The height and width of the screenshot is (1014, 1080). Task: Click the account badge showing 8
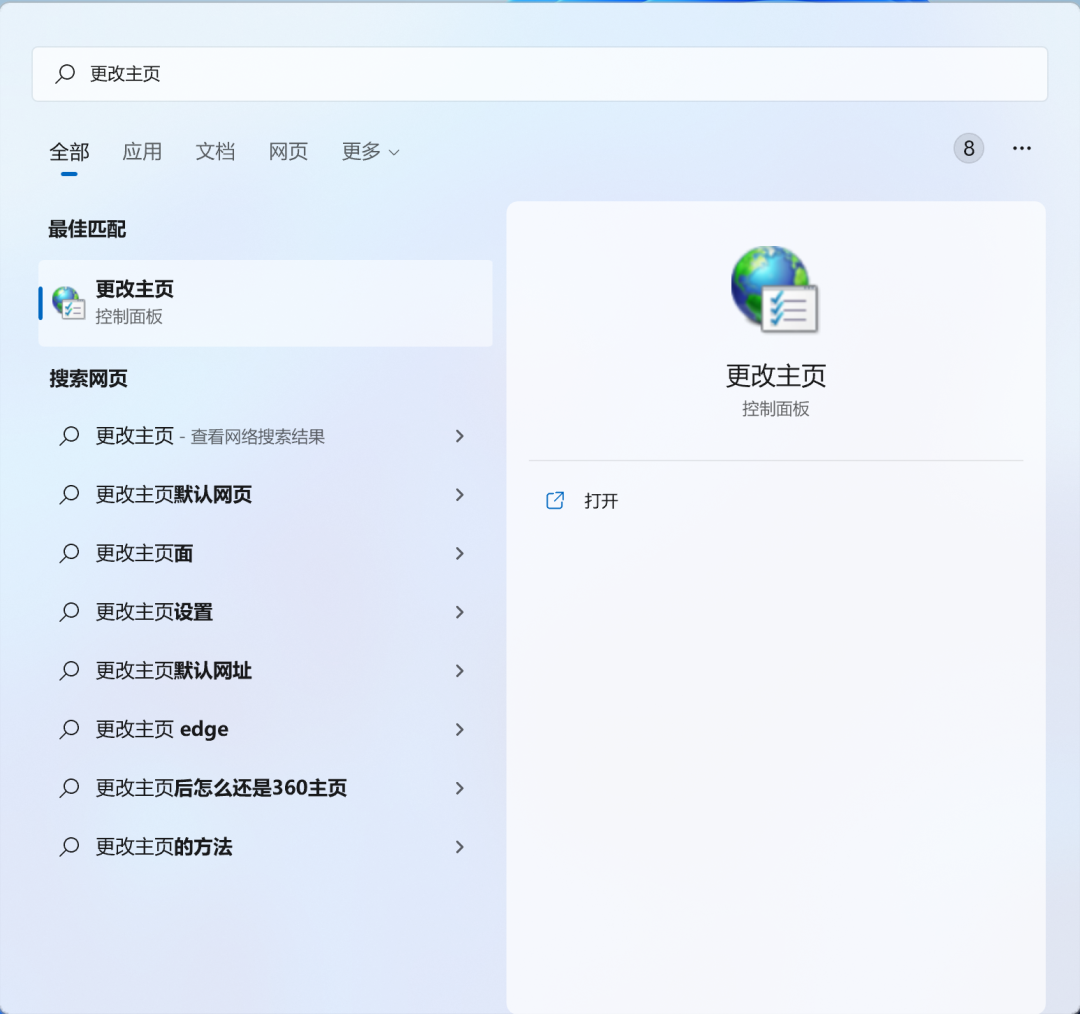[x=967, y=148]
